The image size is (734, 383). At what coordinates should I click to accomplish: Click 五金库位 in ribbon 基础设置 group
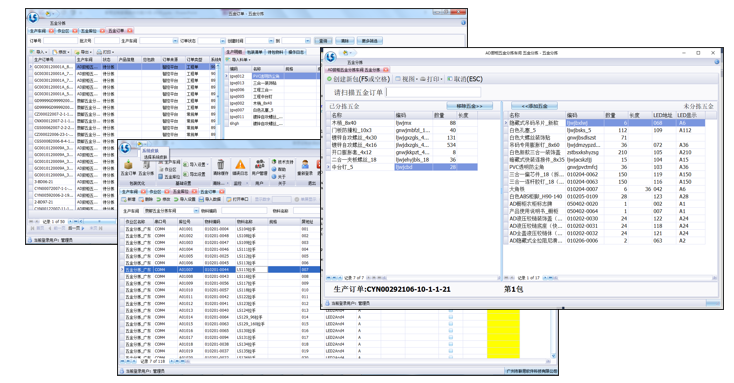coord(169,177)
